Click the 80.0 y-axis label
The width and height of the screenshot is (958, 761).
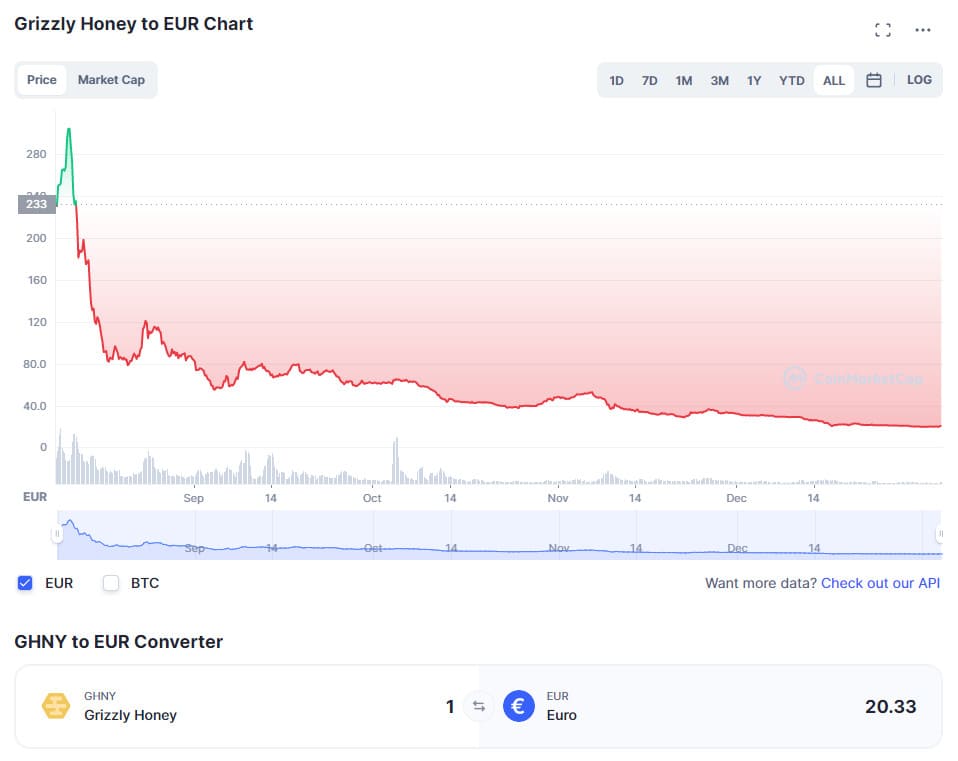34,364
